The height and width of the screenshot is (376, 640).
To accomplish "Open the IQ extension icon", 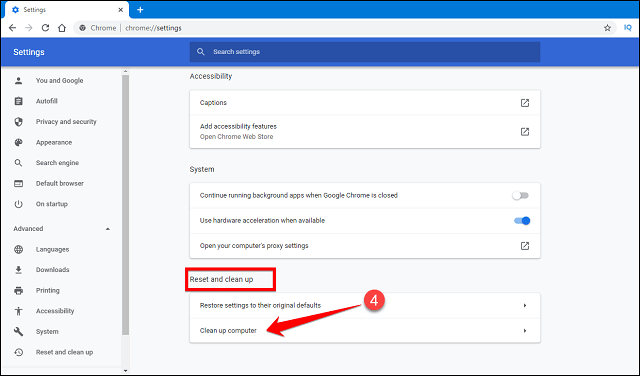I will (627, 28).
